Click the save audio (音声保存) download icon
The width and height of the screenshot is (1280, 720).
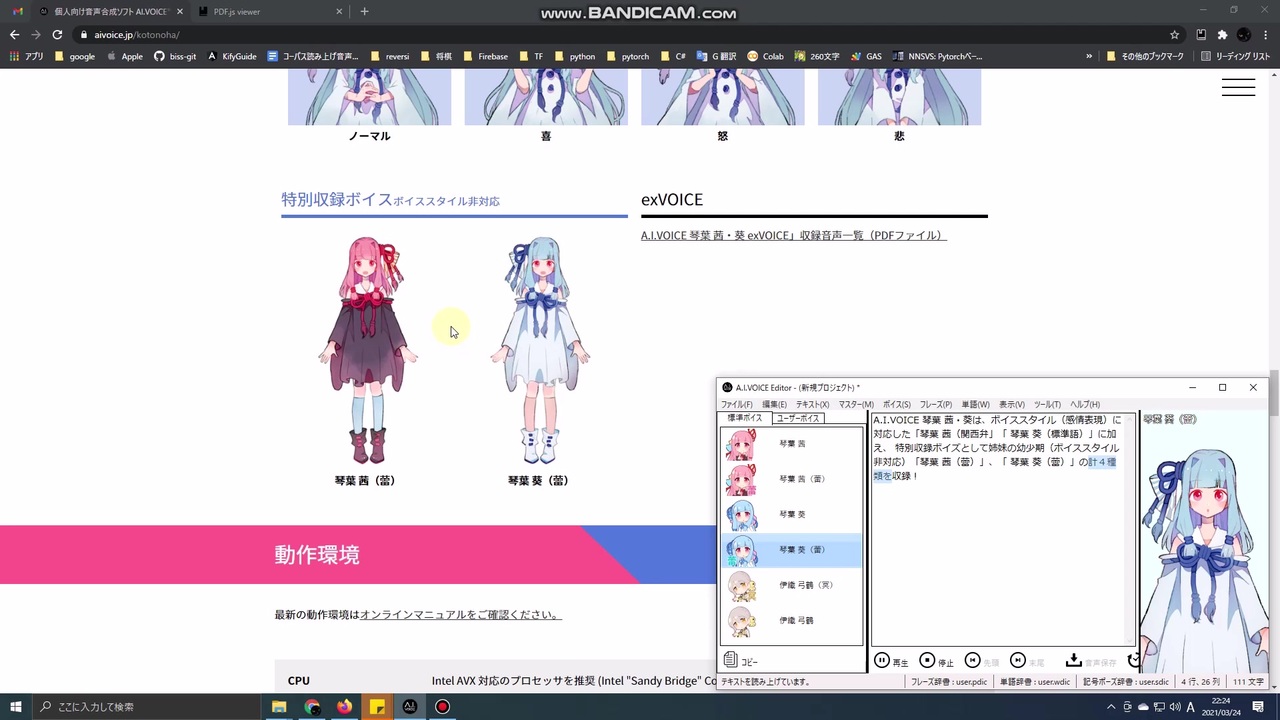1073,660
